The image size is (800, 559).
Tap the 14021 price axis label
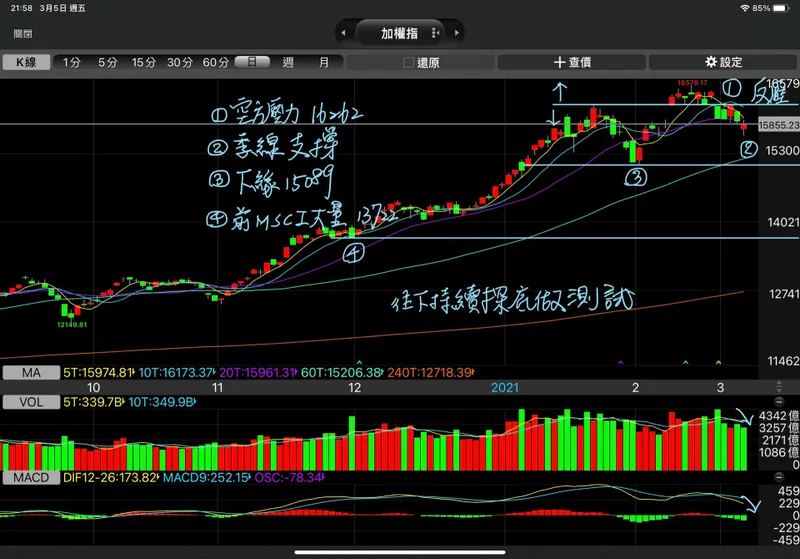click(783, 222)
